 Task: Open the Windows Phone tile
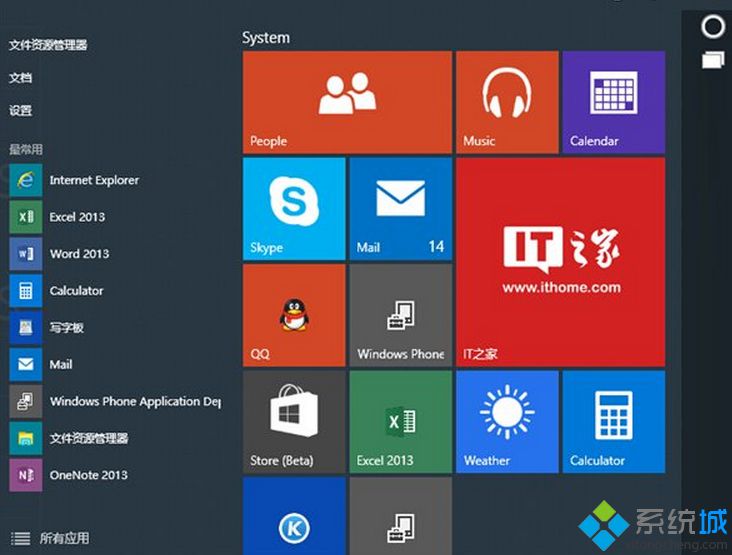click(x=401, y=315)
